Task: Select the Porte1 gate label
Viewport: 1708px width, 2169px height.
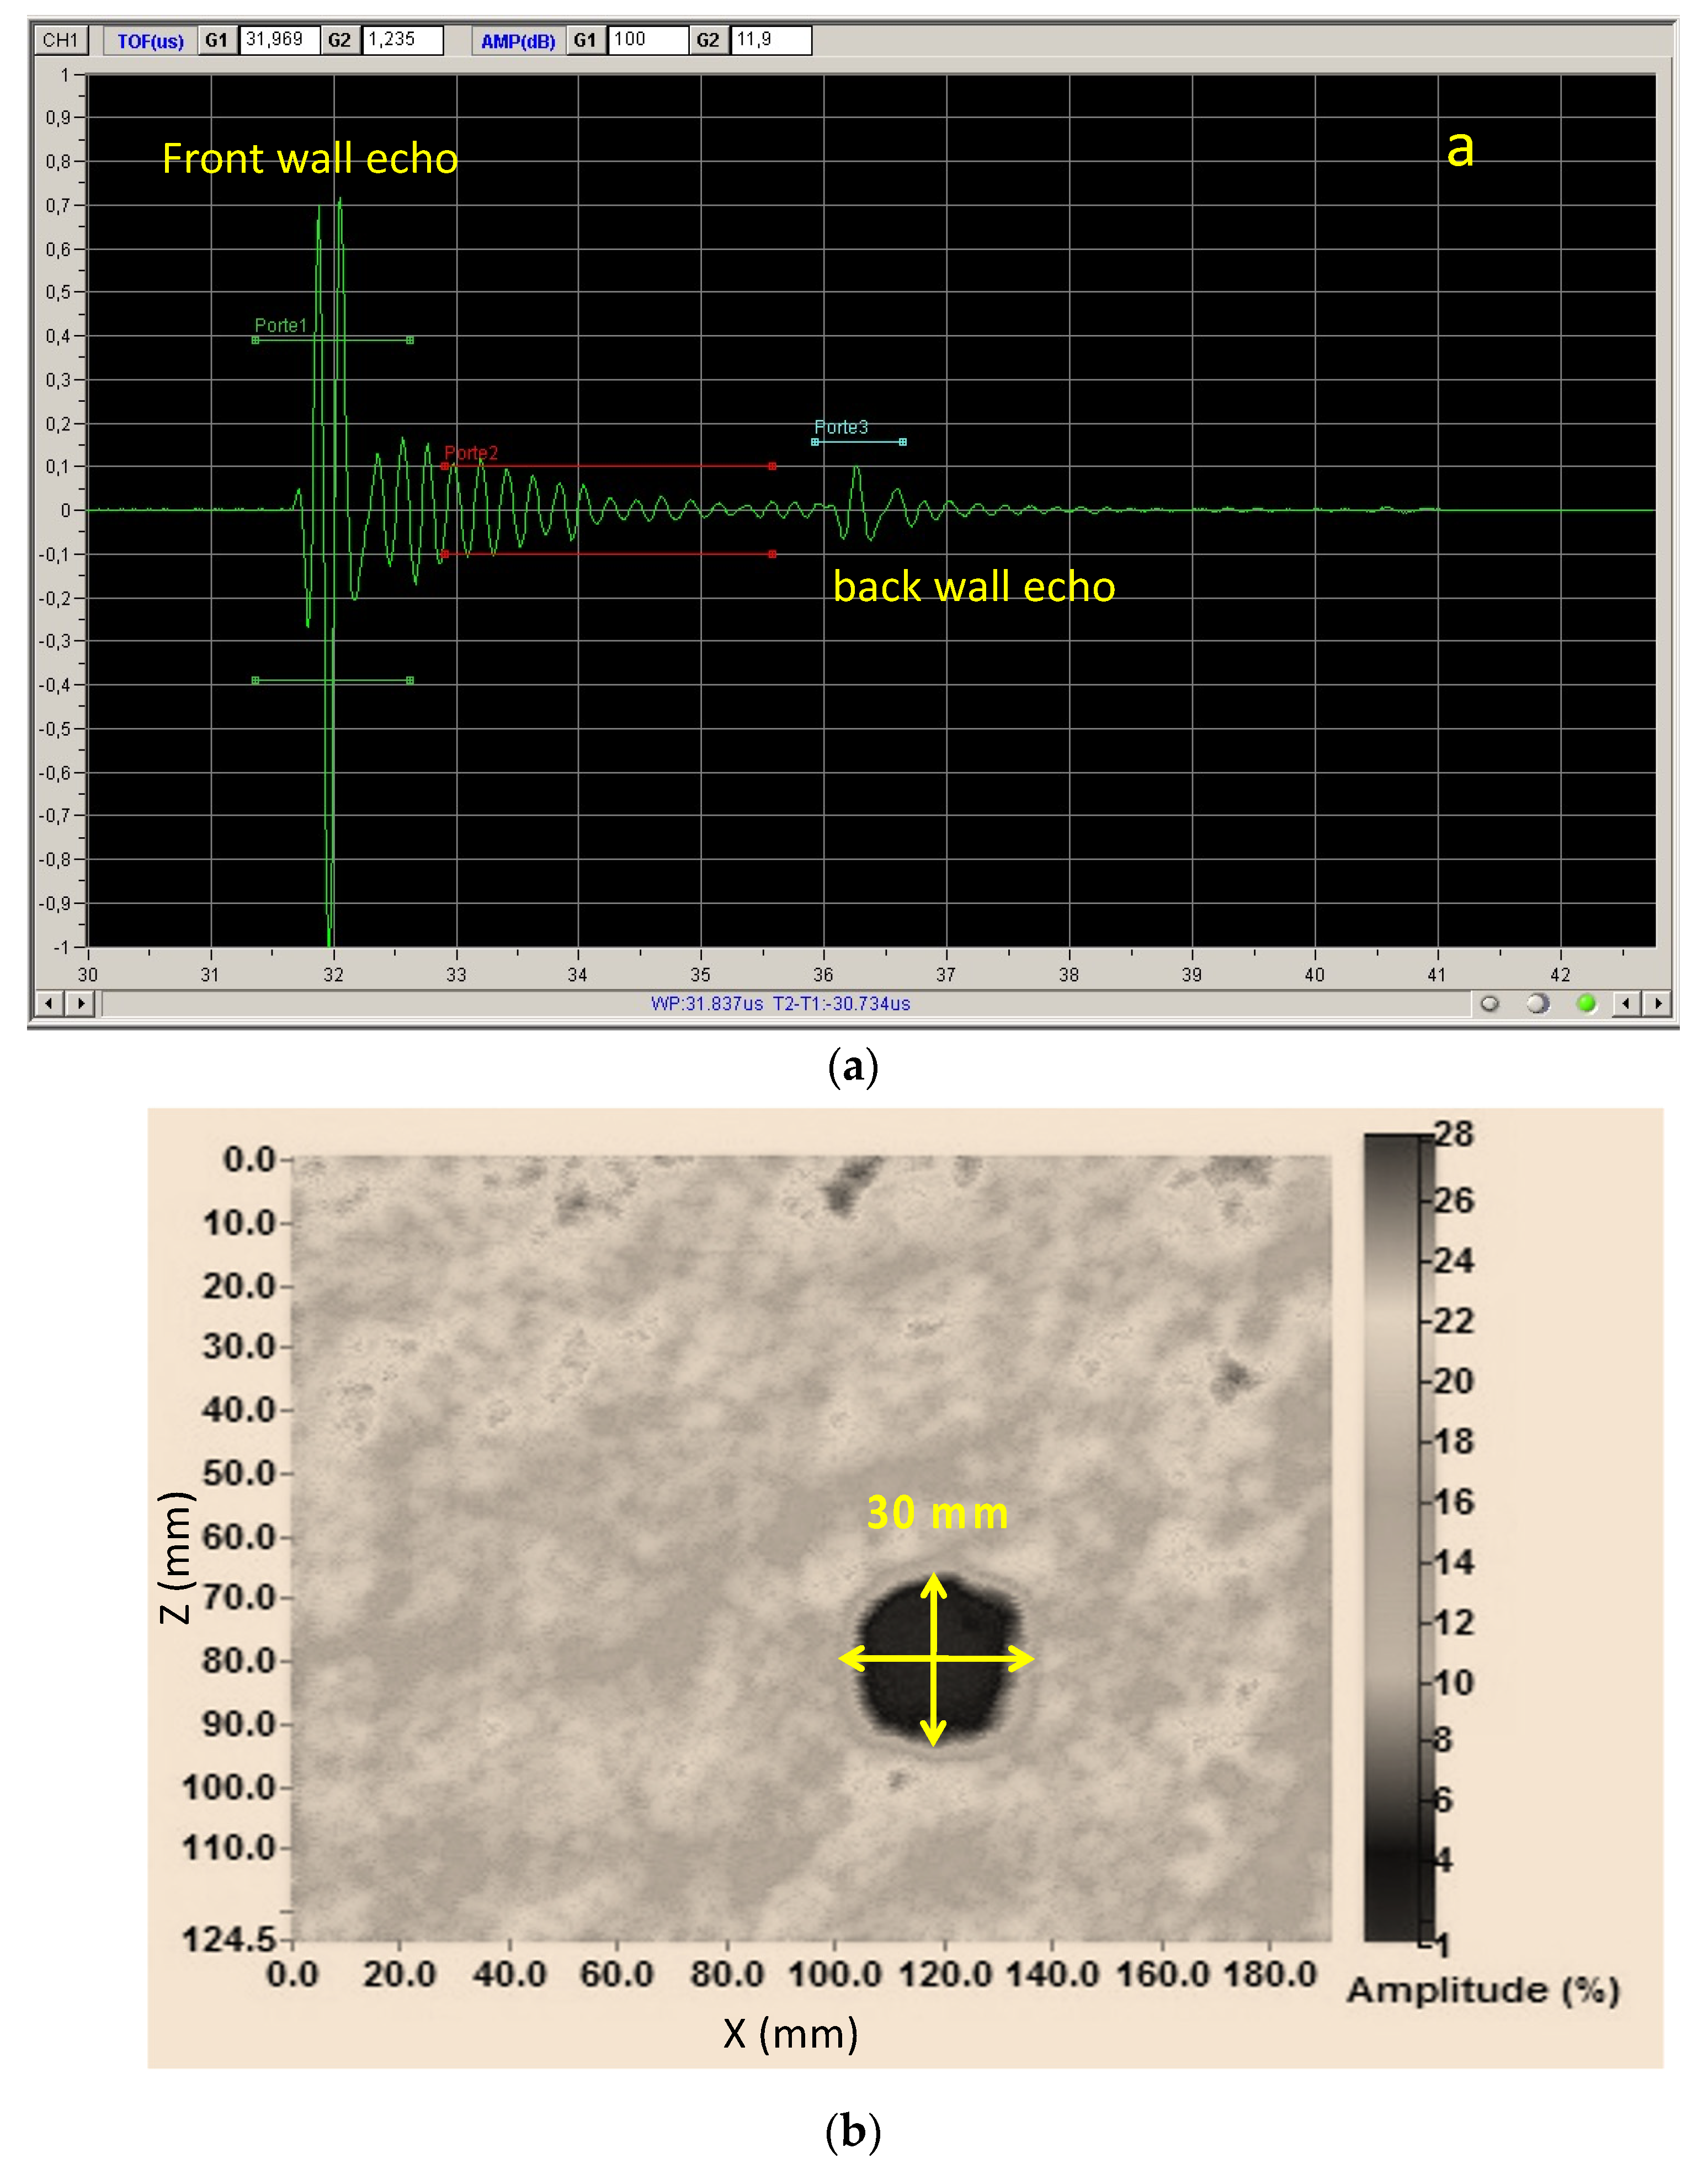Action: (280, 325)
